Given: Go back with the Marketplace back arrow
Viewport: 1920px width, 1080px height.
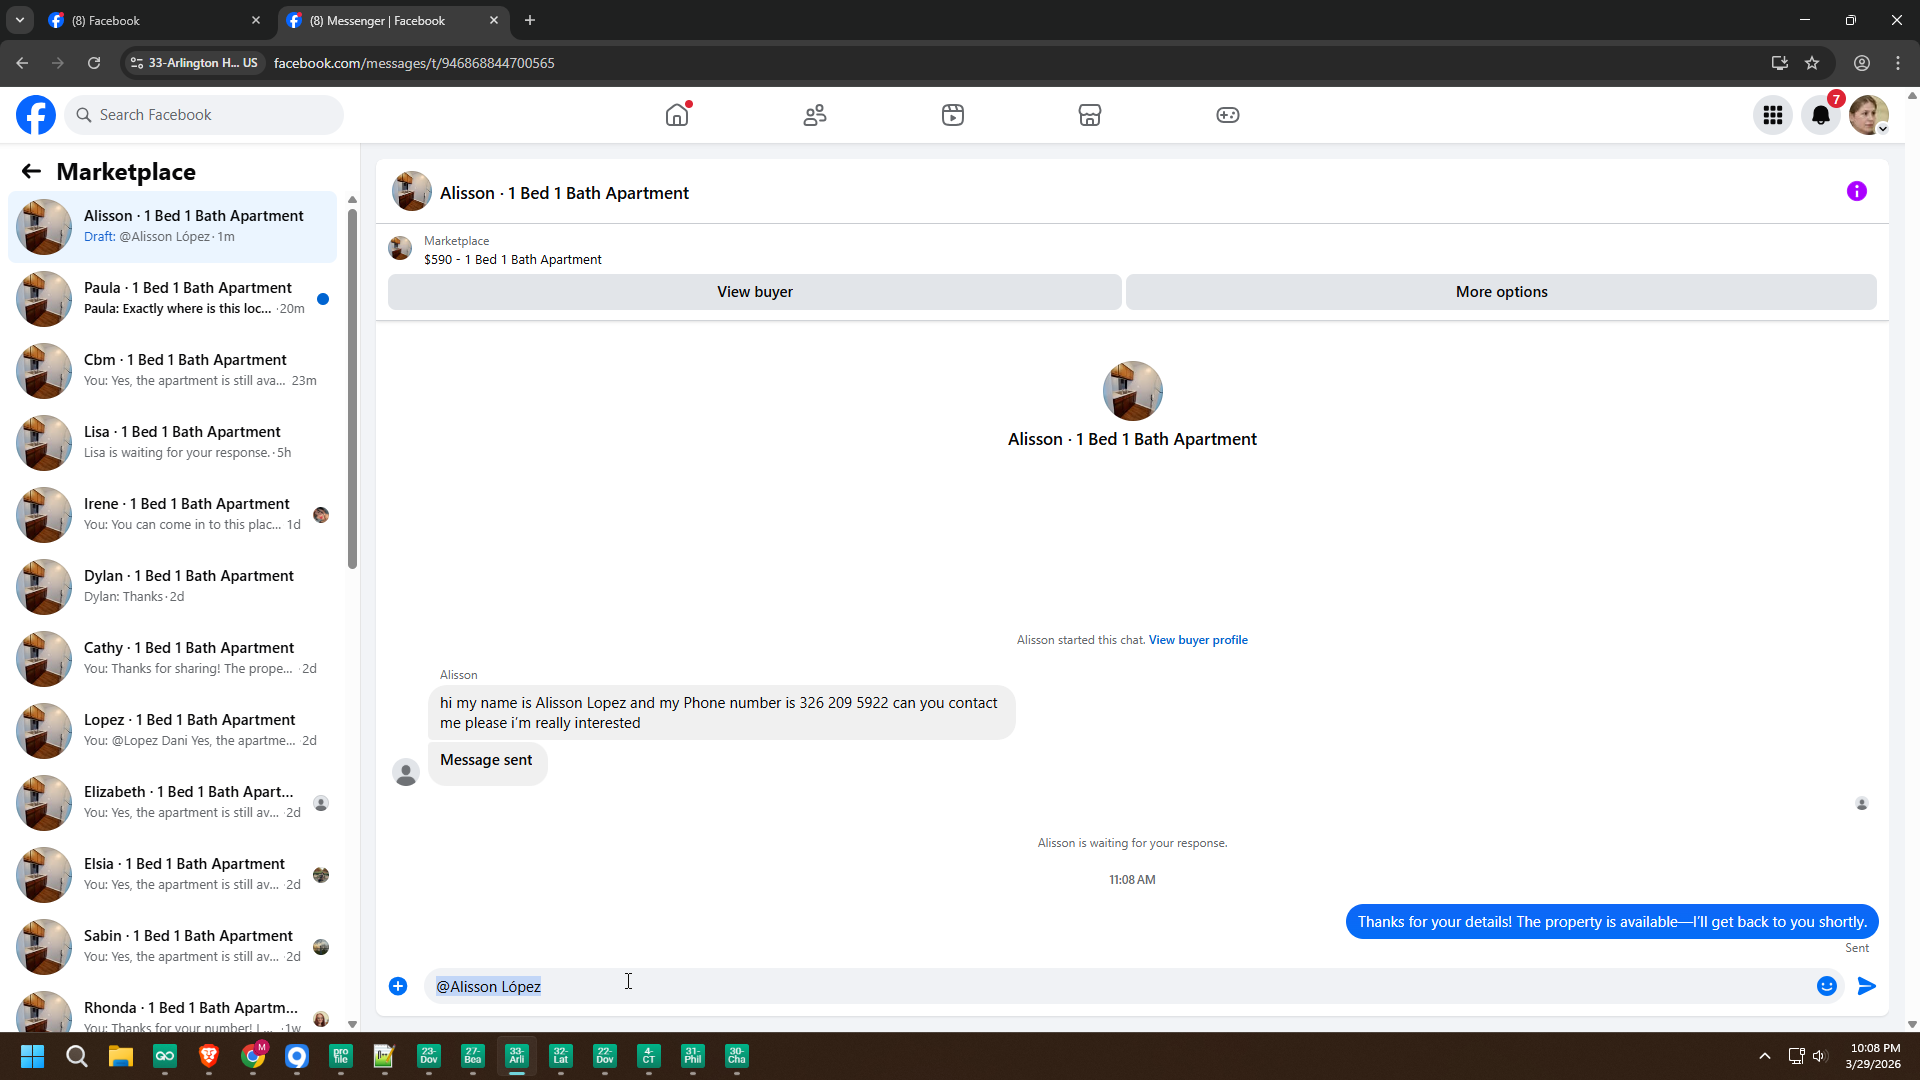Looking at the screenshot, I should pyautogui.click(x=31, y=172).
